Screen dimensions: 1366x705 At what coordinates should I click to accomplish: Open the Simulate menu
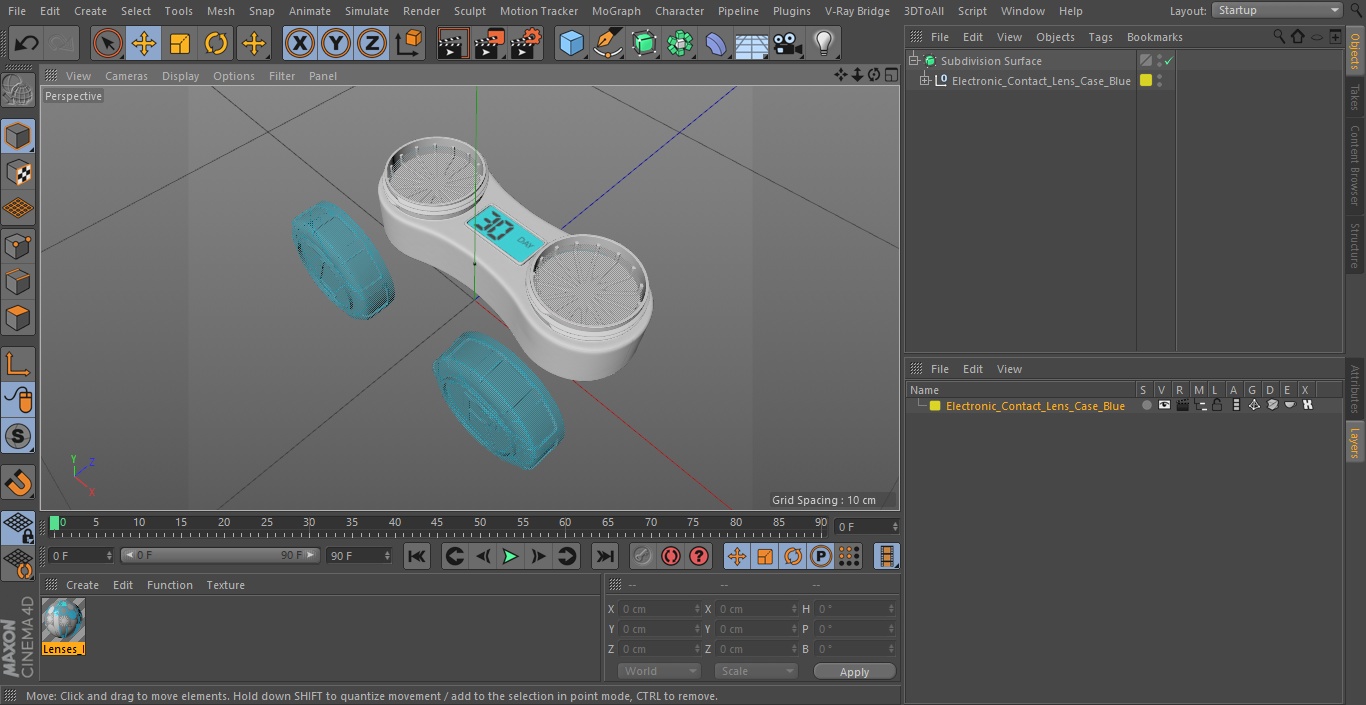[x=367, y=11]
